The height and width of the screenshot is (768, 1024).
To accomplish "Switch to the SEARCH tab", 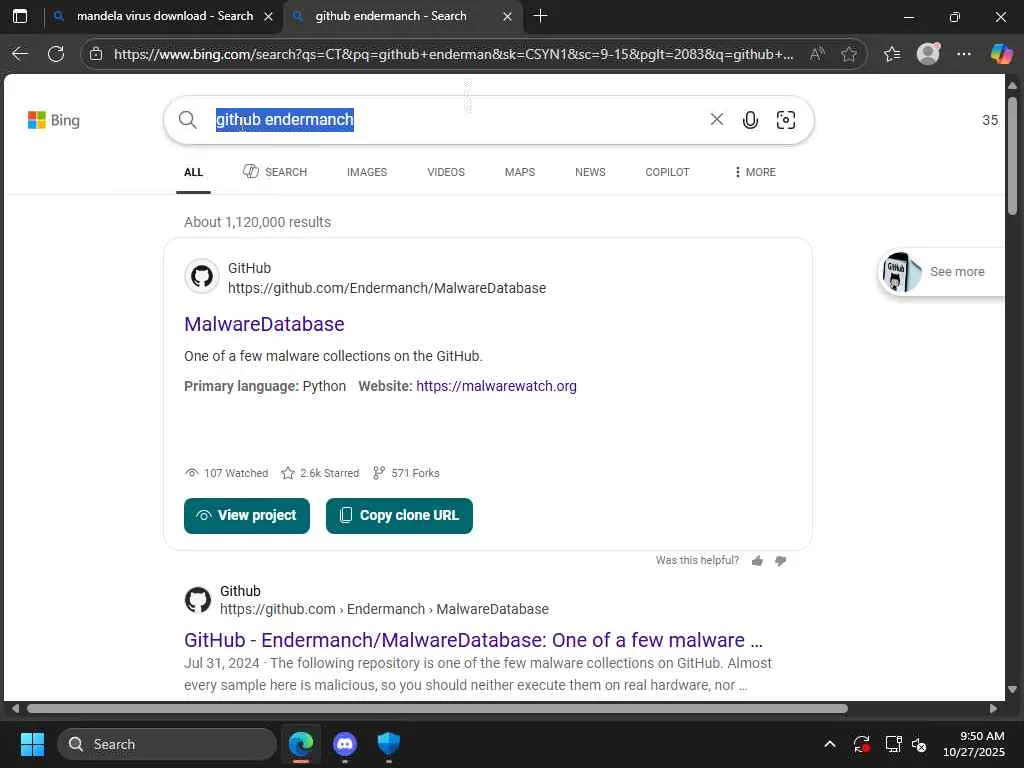I will click(275, 172).
